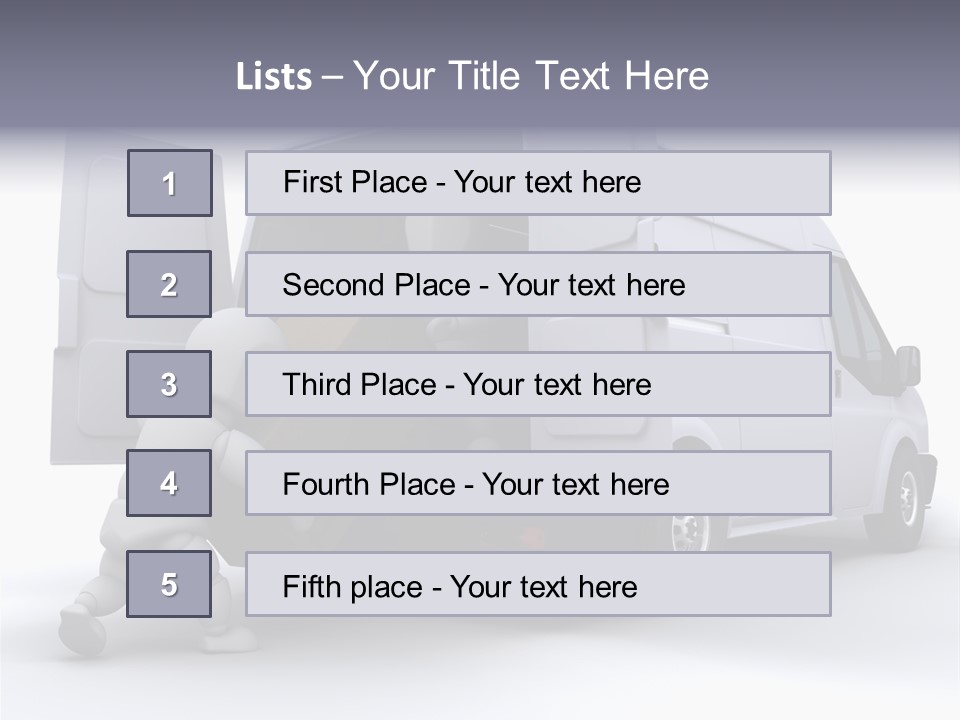Click the van's rear wheel
960x720 pixels.
point(690,530)
